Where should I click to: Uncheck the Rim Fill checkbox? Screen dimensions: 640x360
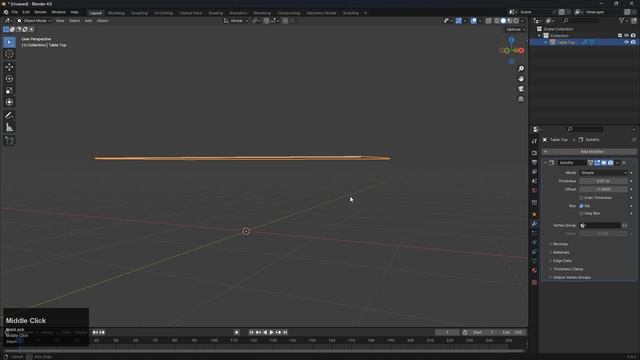pyautogui.click(x=581, y=206)
